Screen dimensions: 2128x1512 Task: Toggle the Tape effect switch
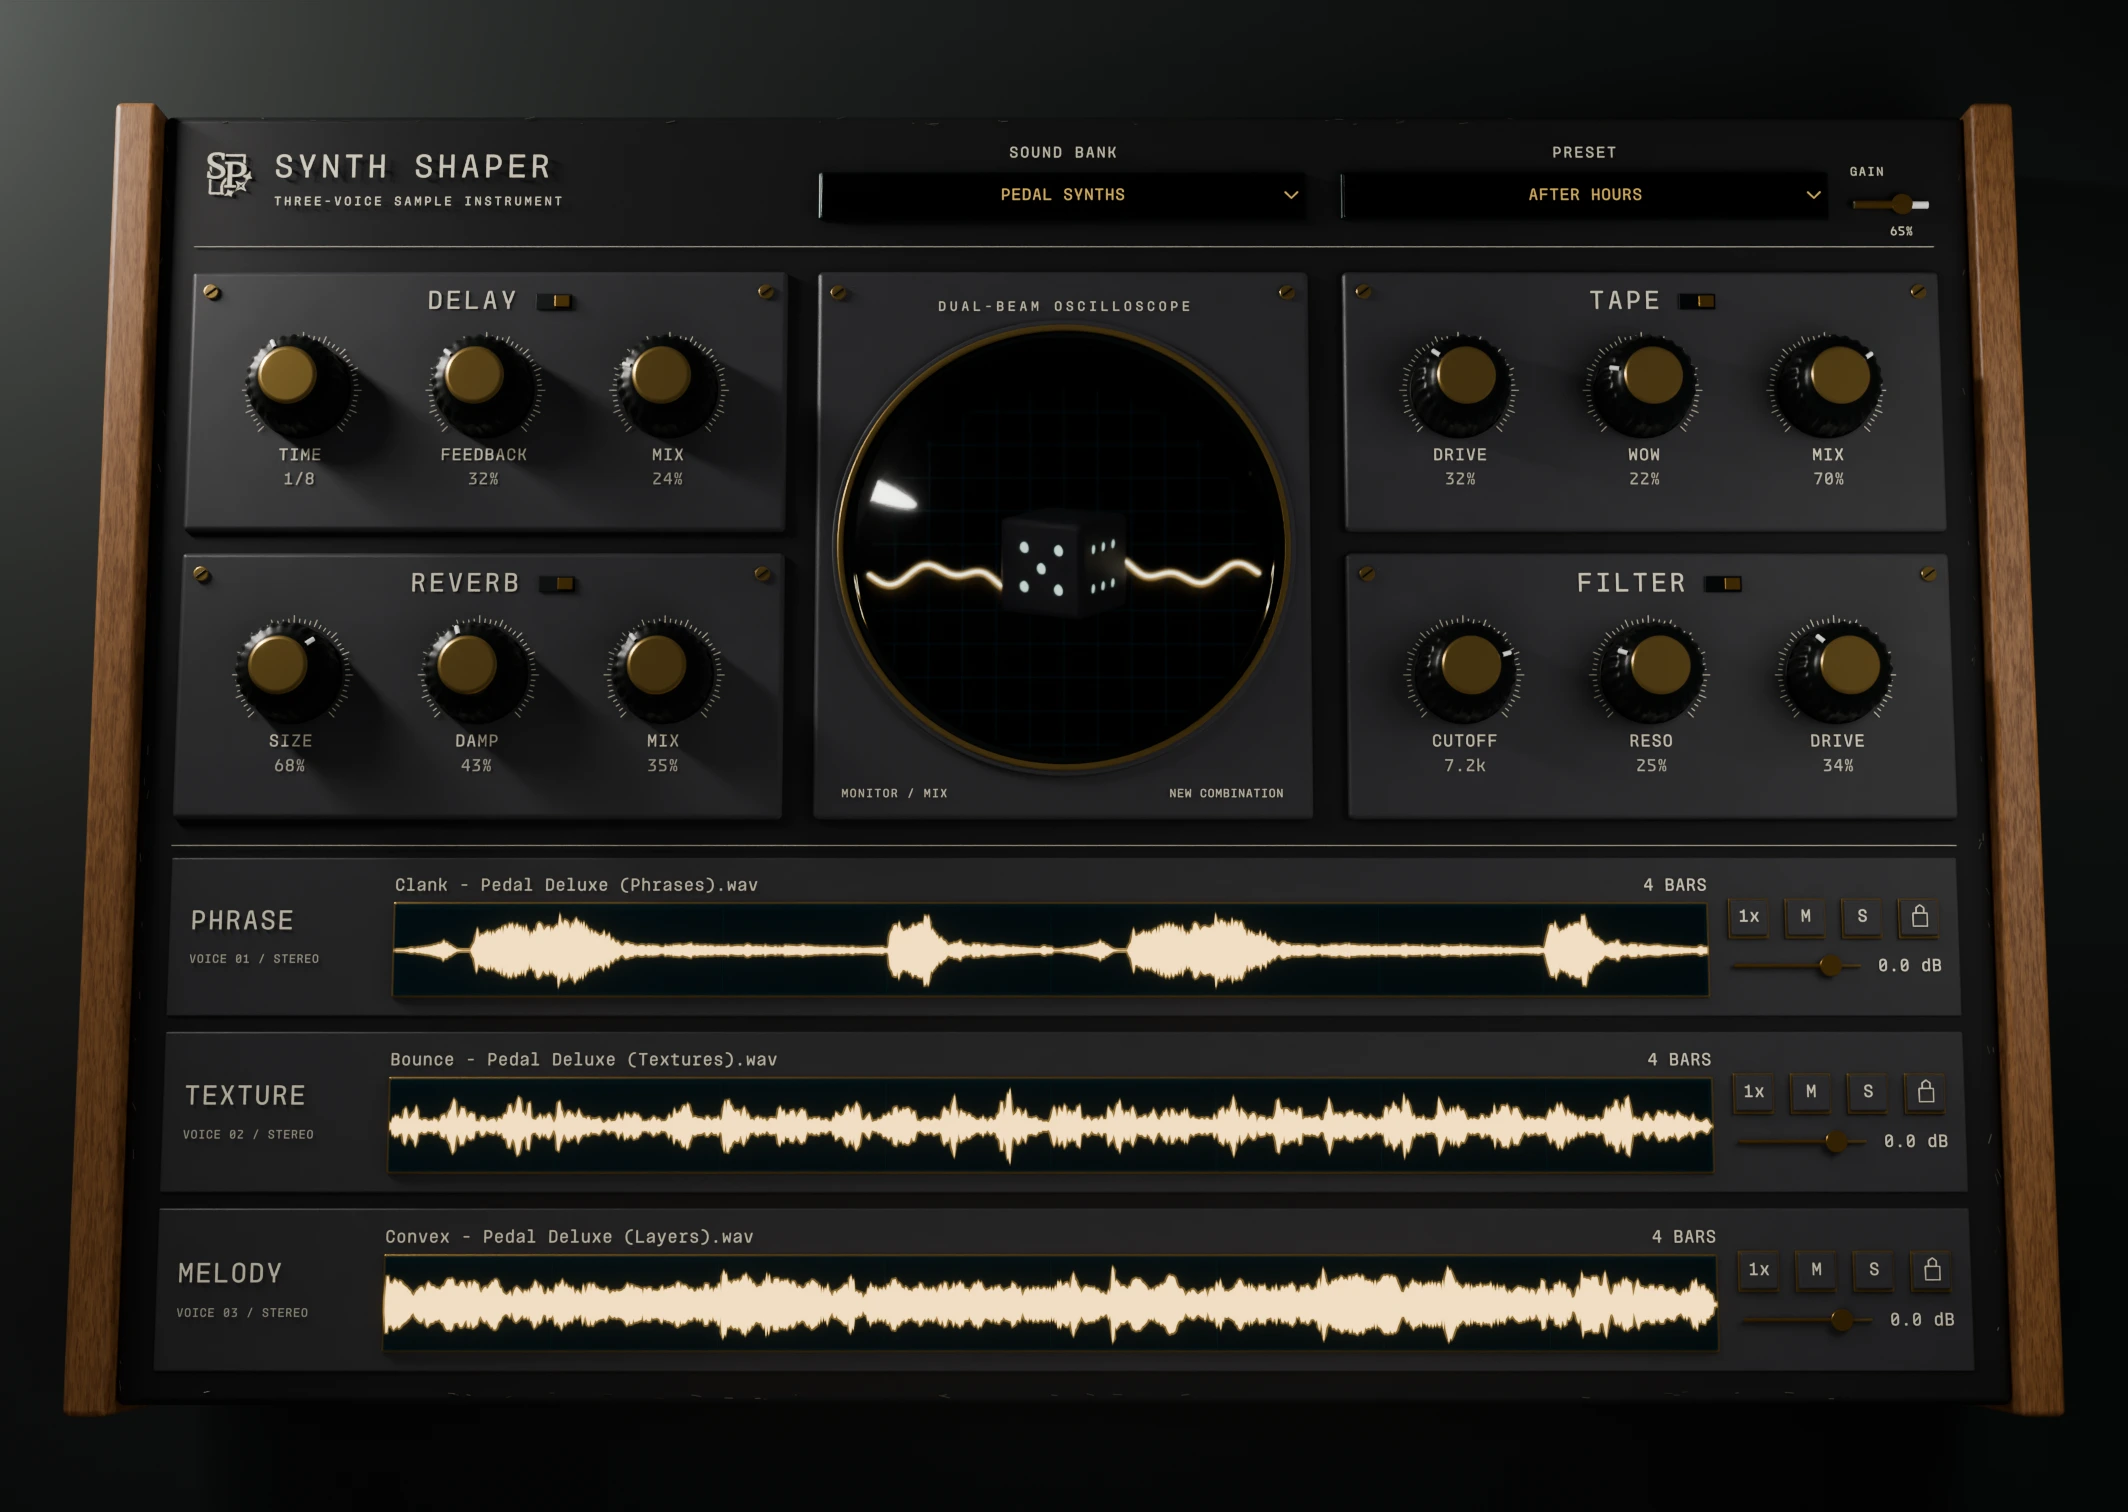(1697, 301)
